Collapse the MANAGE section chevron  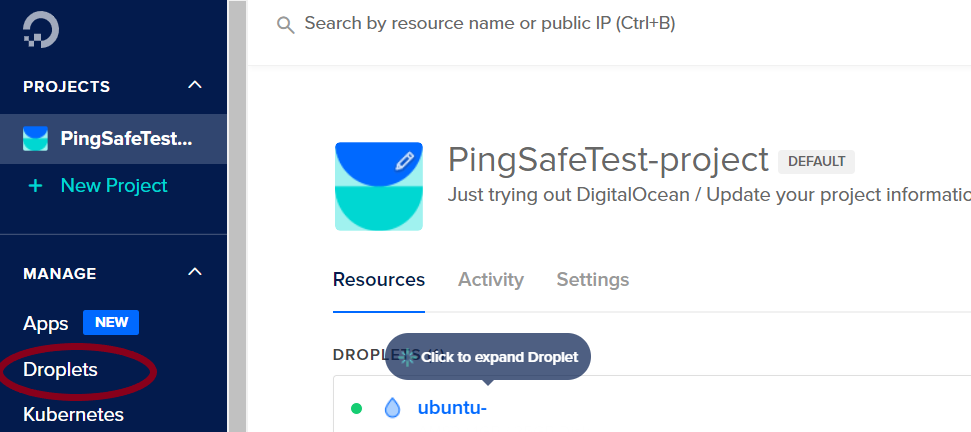pos(195,272)
